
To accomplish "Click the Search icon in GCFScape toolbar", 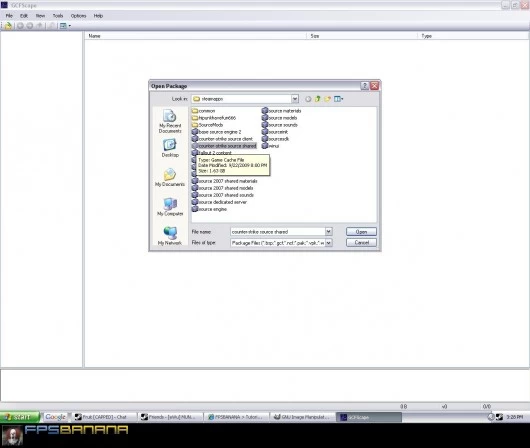I will pyautogui.click(x=51, y=26).
